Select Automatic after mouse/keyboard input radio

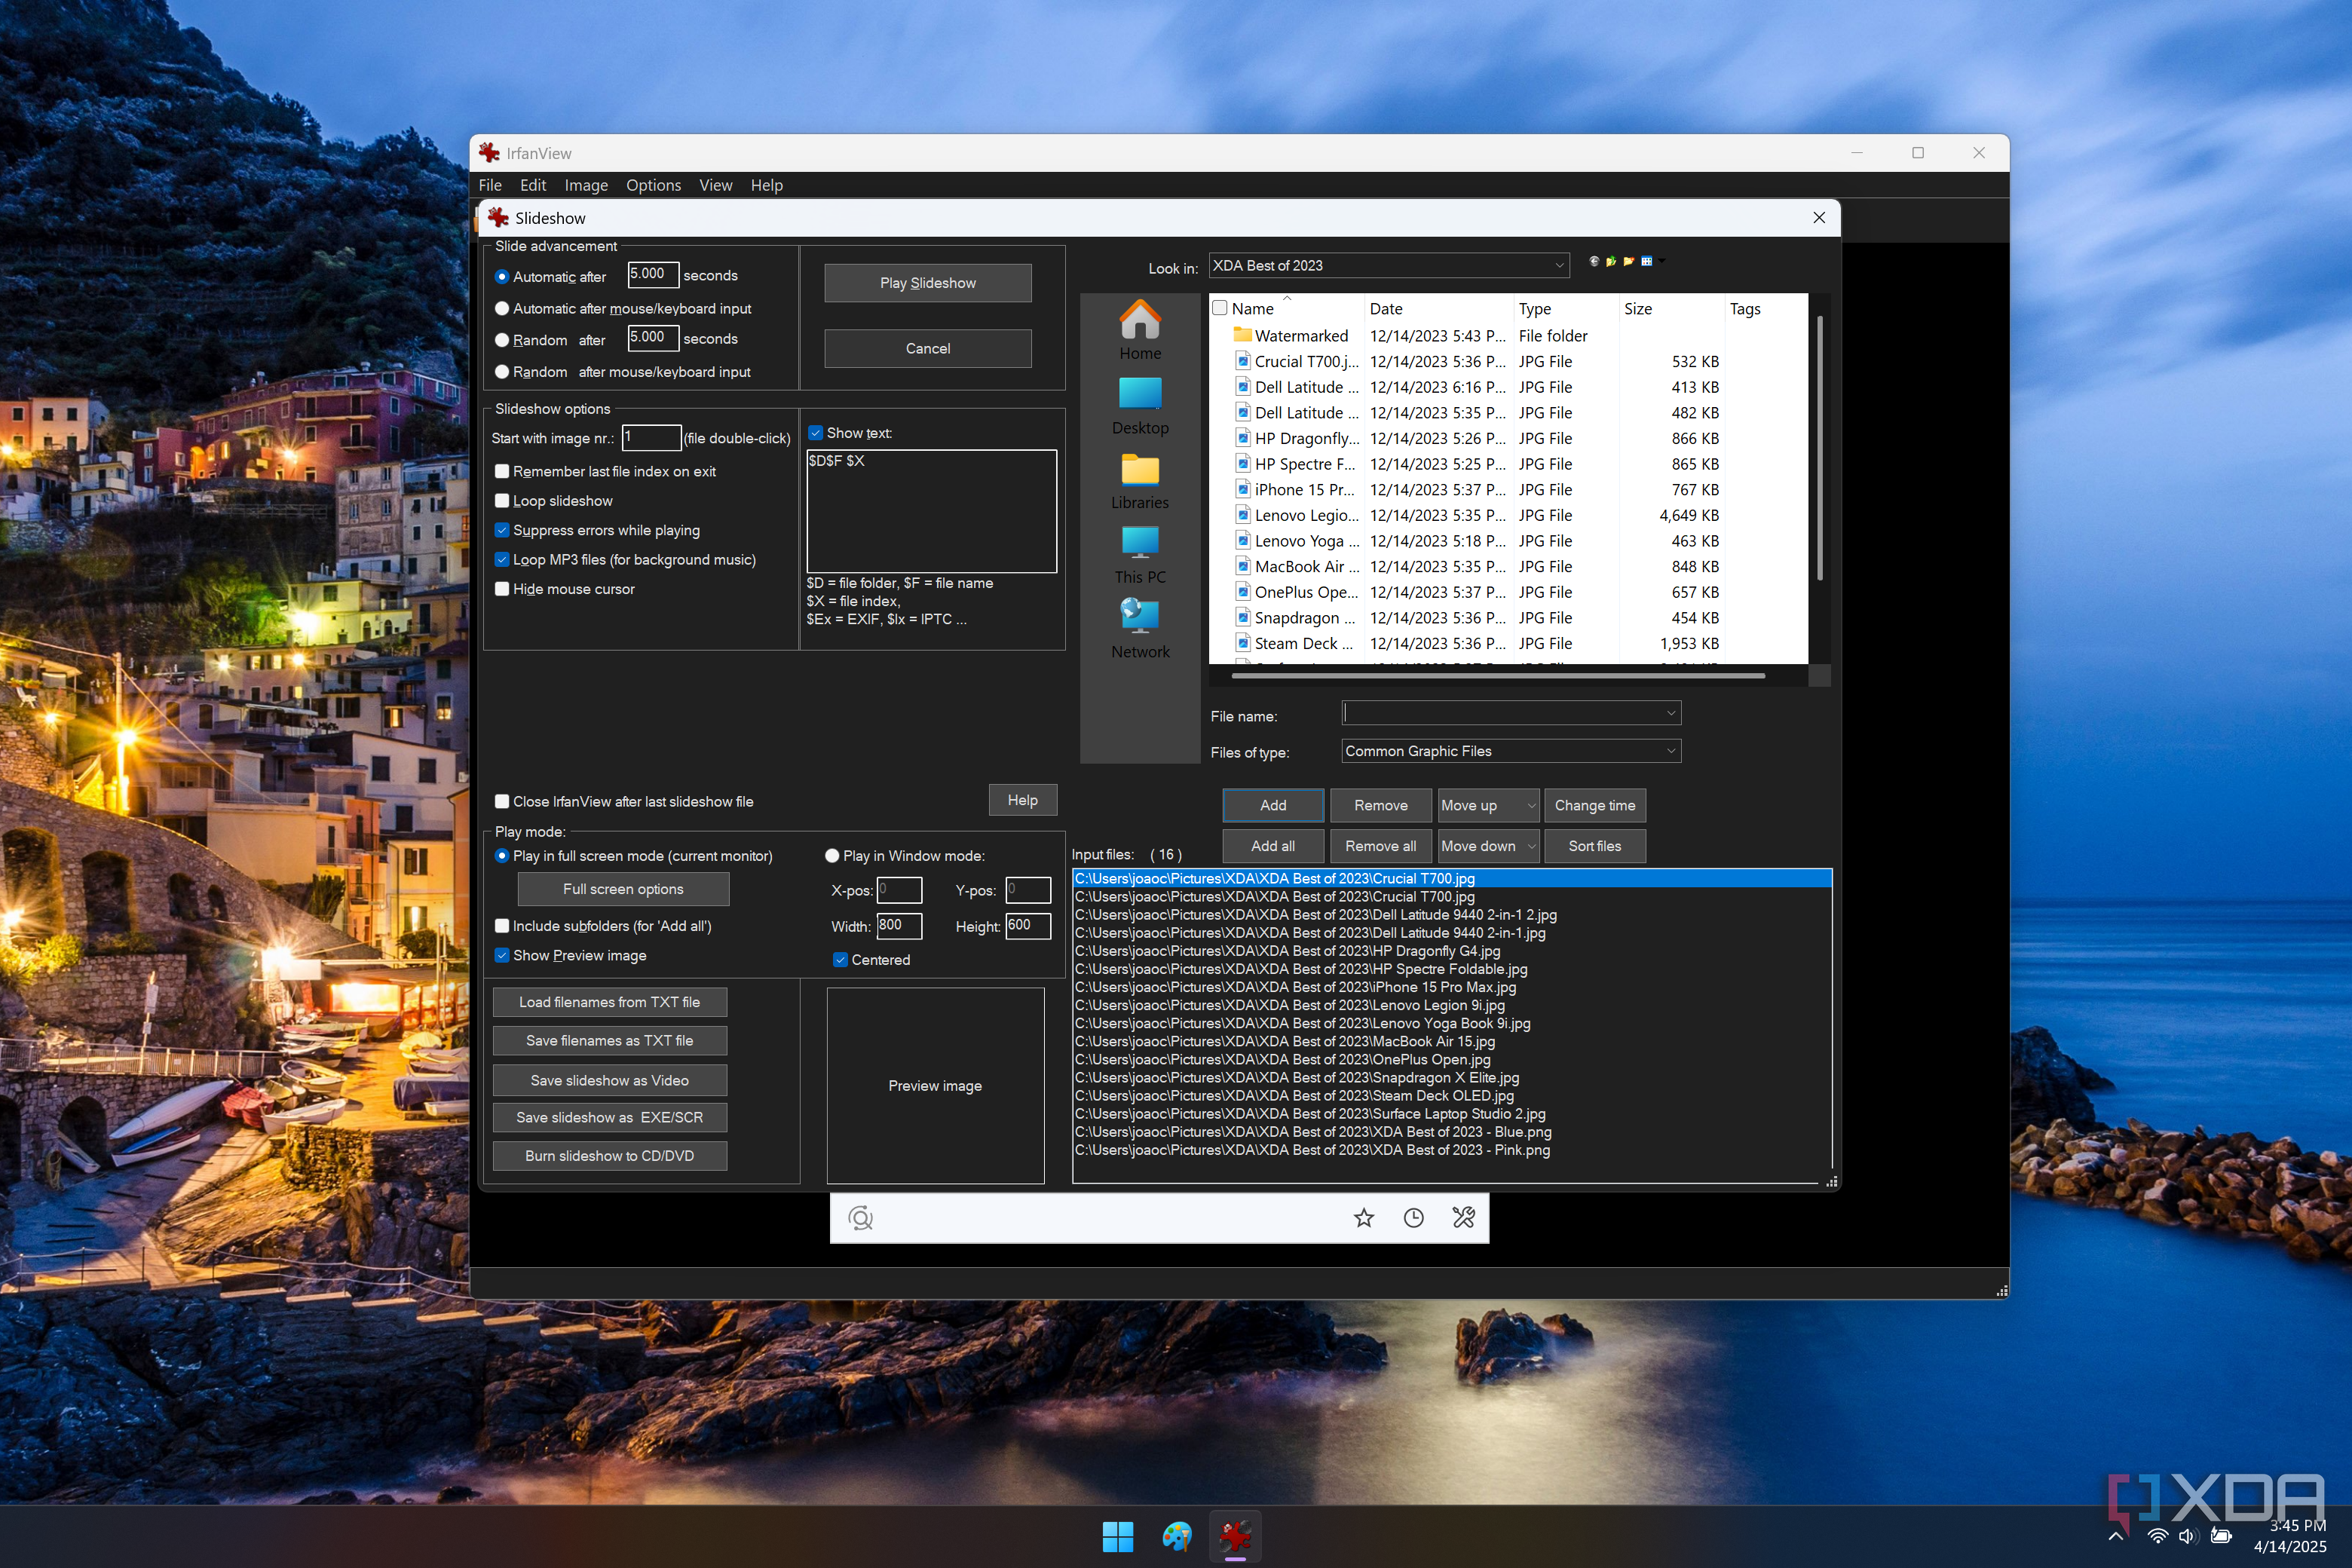point(502,309)
